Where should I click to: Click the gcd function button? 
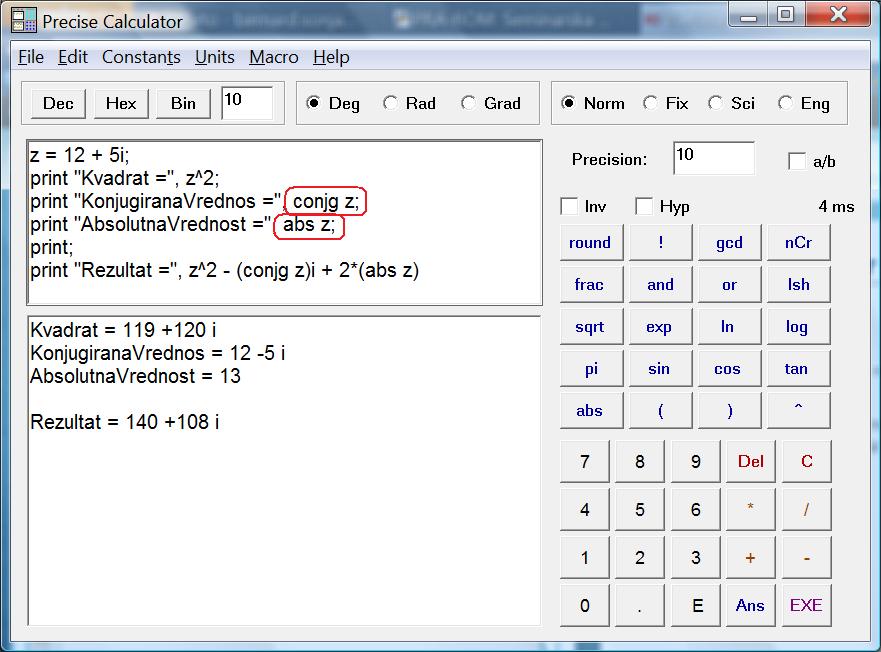click(x=729, y=243)
